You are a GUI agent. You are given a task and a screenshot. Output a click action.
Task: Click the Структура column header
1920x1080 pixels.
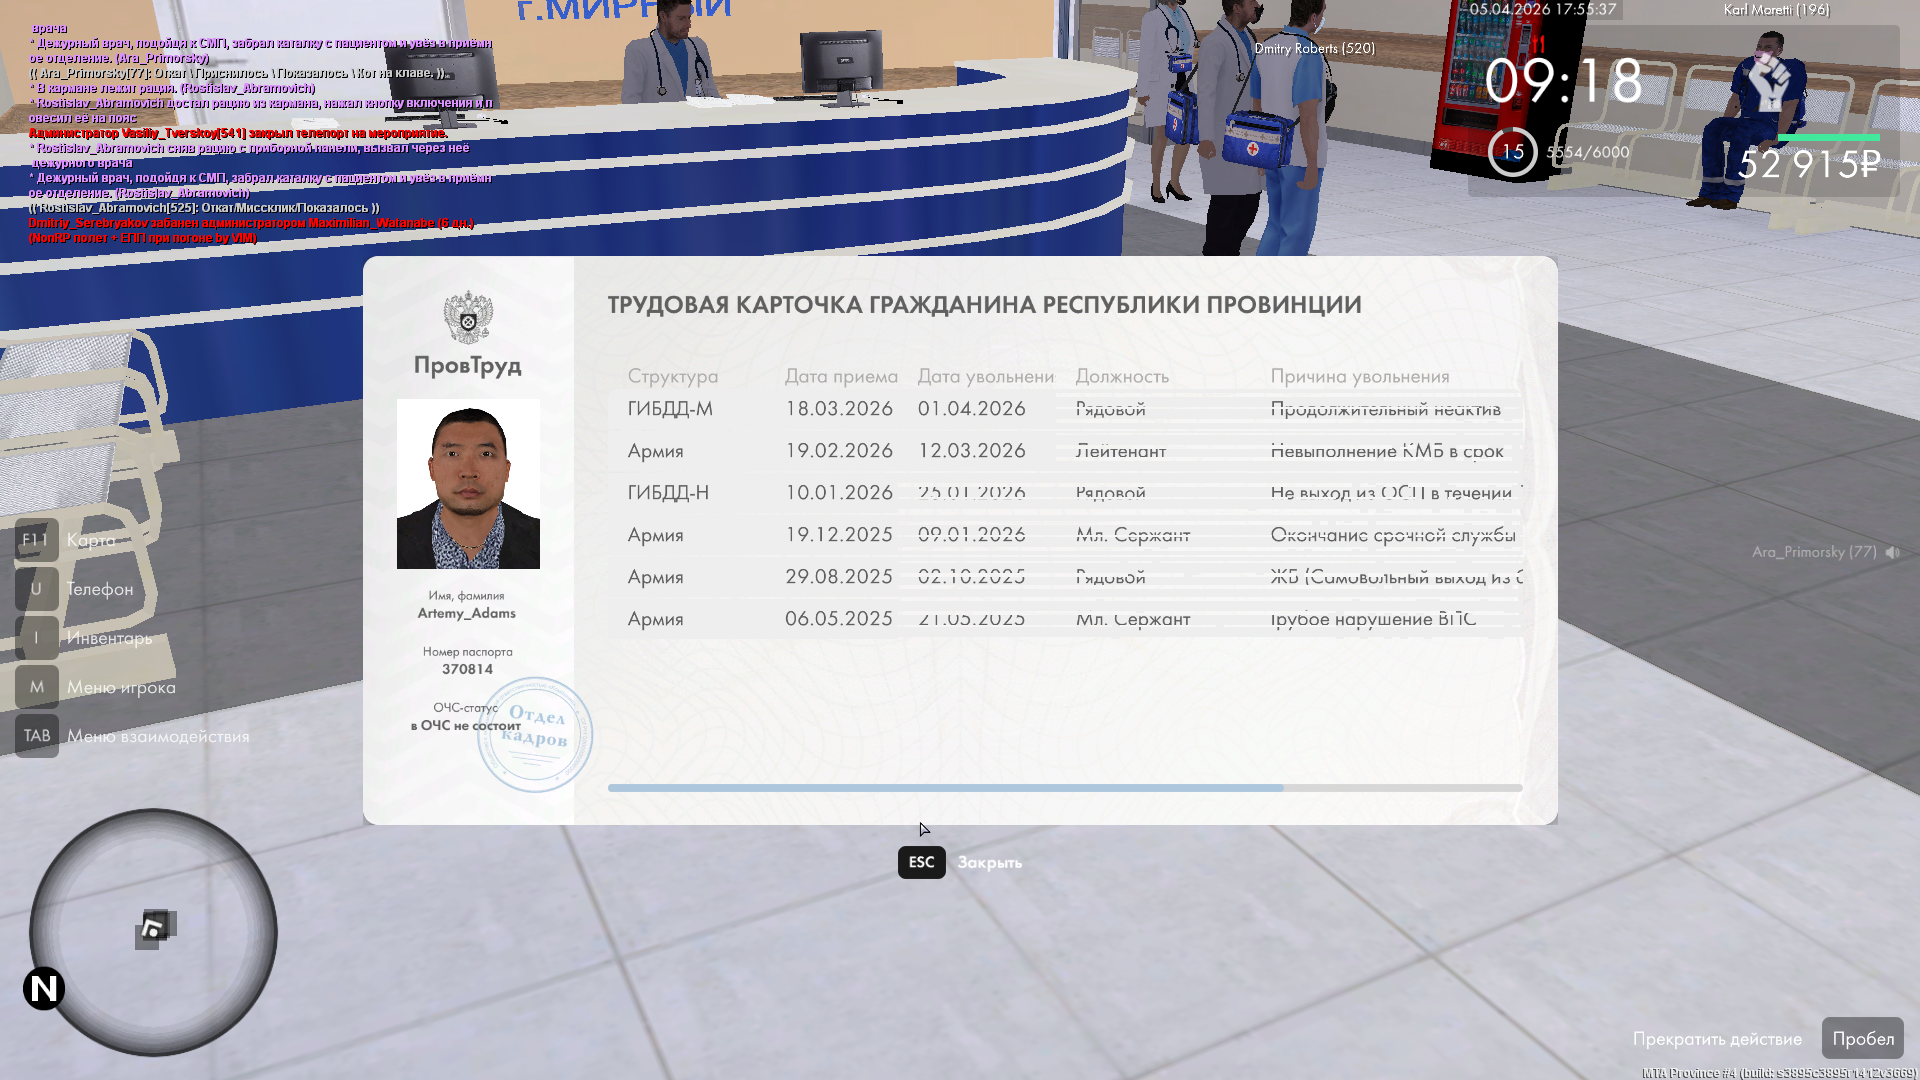pyautogui.click(x=672, y=376)
